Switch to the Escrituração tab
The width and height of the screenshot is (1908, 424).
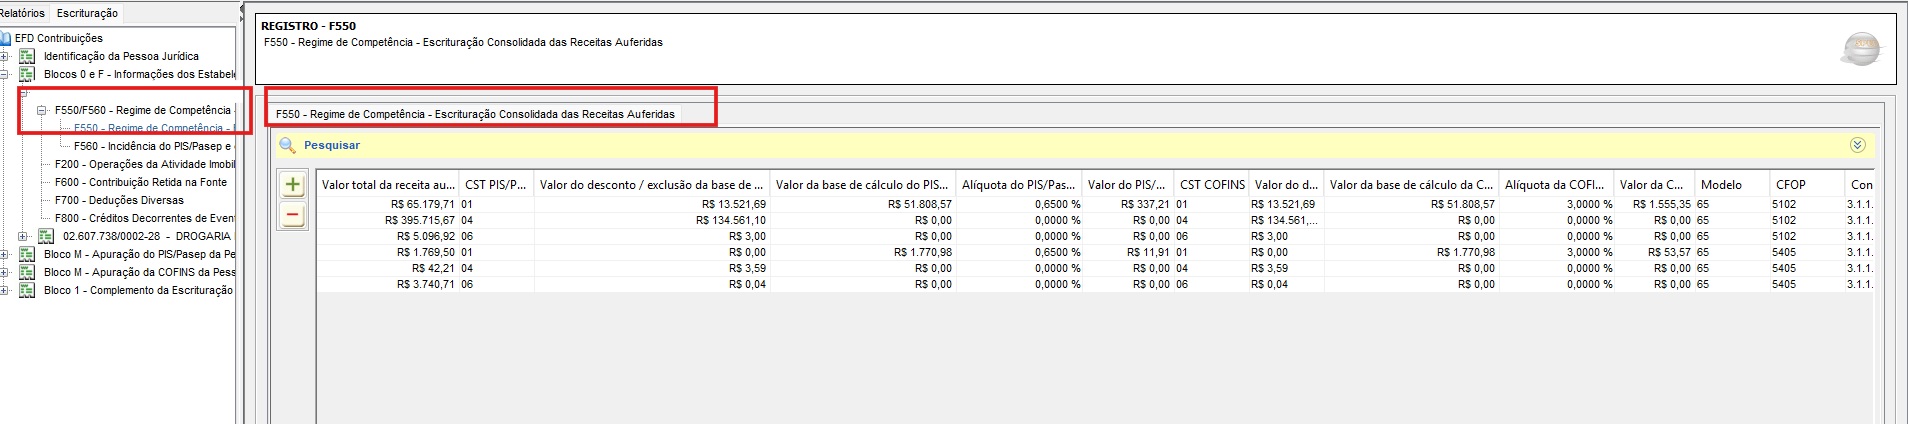click(87, 13)
